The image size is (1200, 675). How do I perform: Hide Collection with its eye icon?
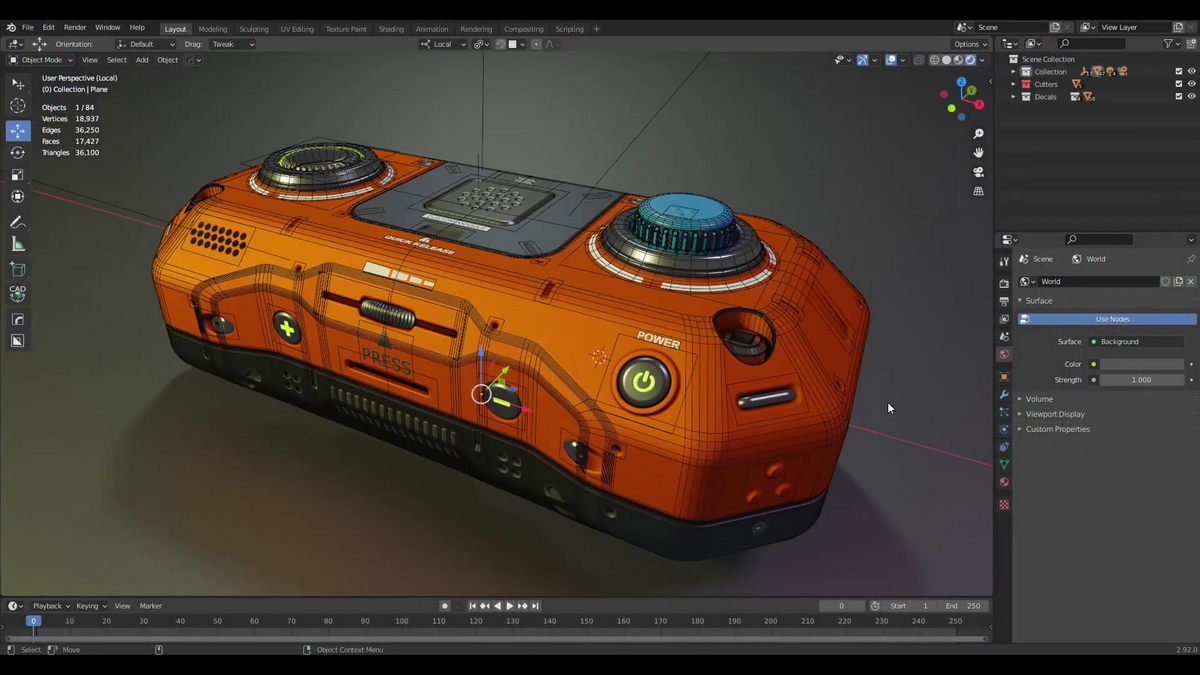tap(1190, 72)
